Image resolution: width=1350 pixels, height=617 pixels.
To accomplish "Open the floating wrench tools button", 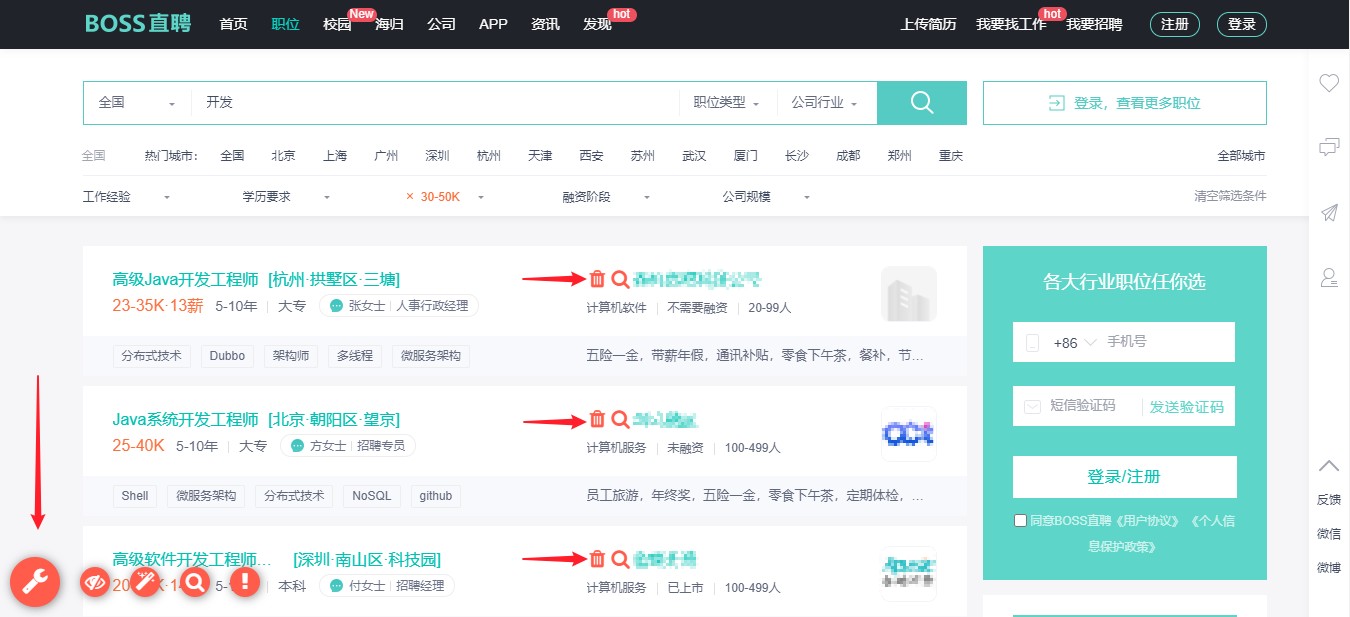I will (35, 581).
